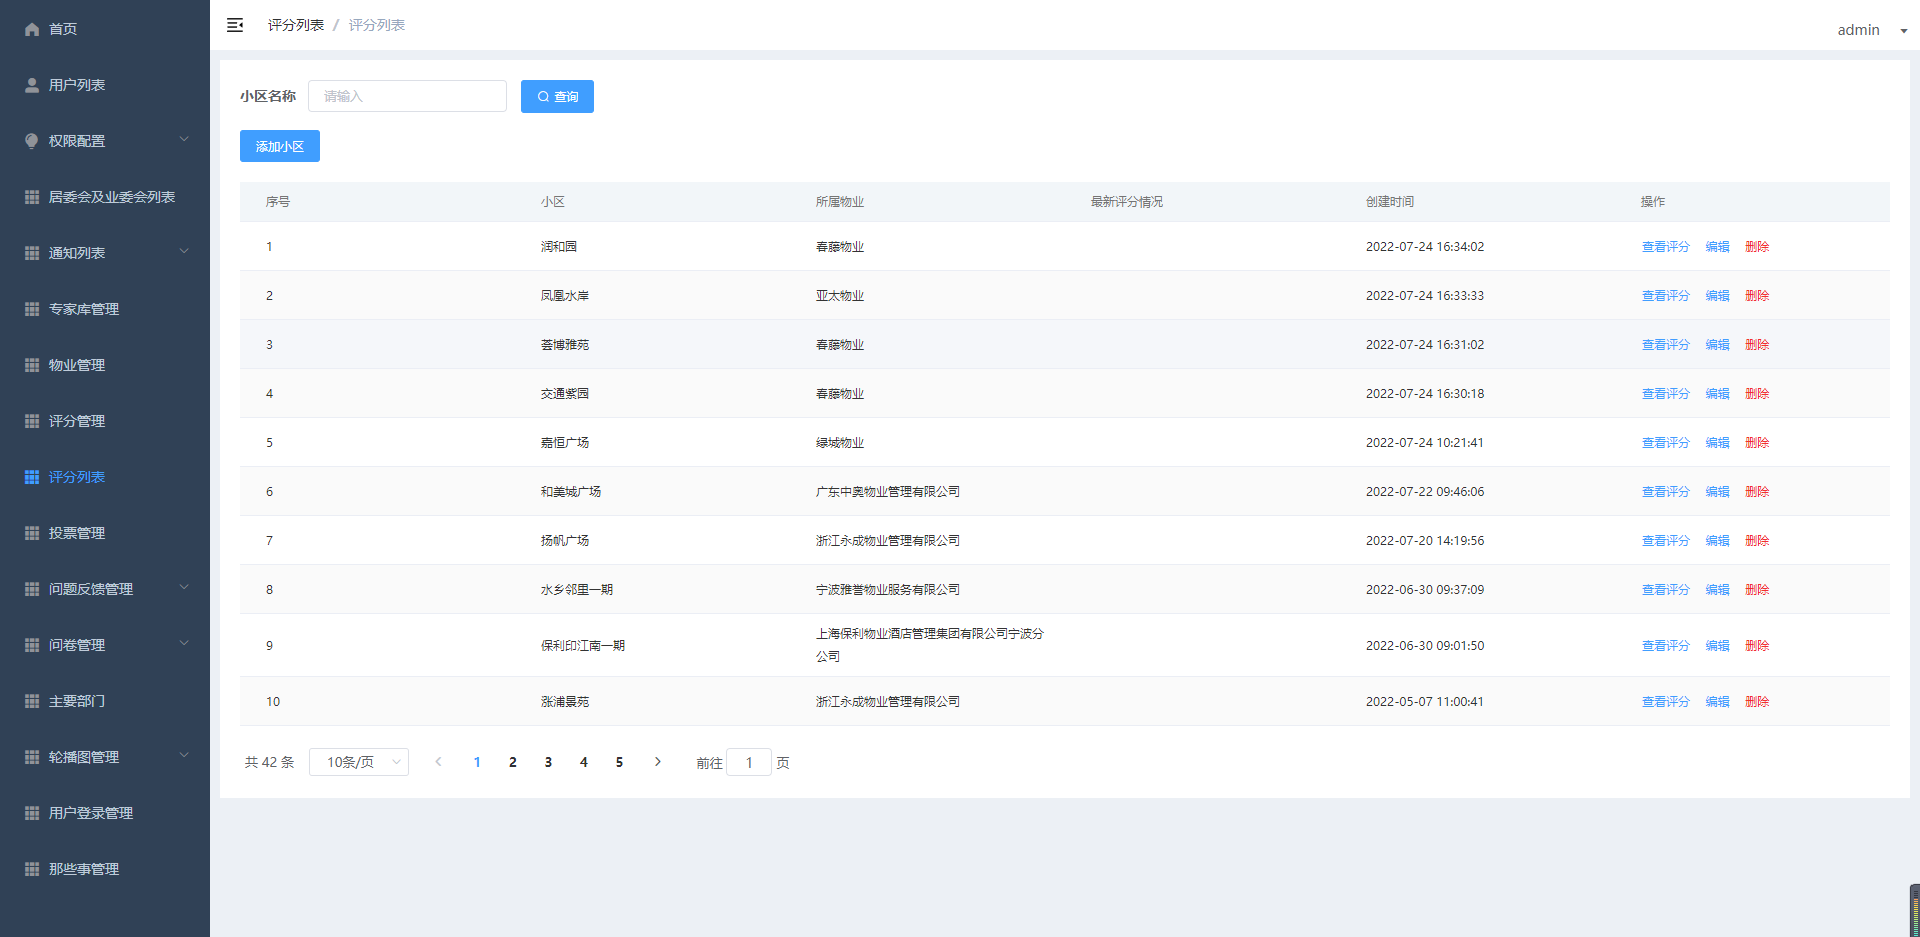Click the 宁波雅誉物业服务有限公司 cell

point(888,589)
